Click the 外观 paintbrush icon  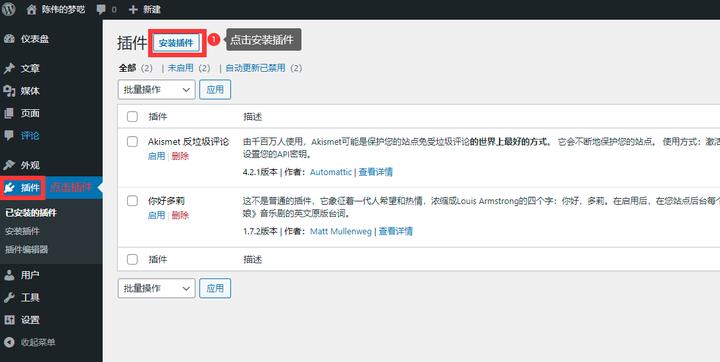pyautogui.click(x=9, y=165)
